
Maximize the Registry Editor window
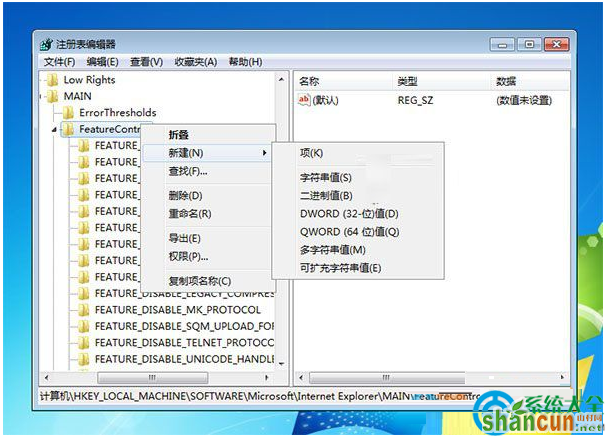(529, 45)
